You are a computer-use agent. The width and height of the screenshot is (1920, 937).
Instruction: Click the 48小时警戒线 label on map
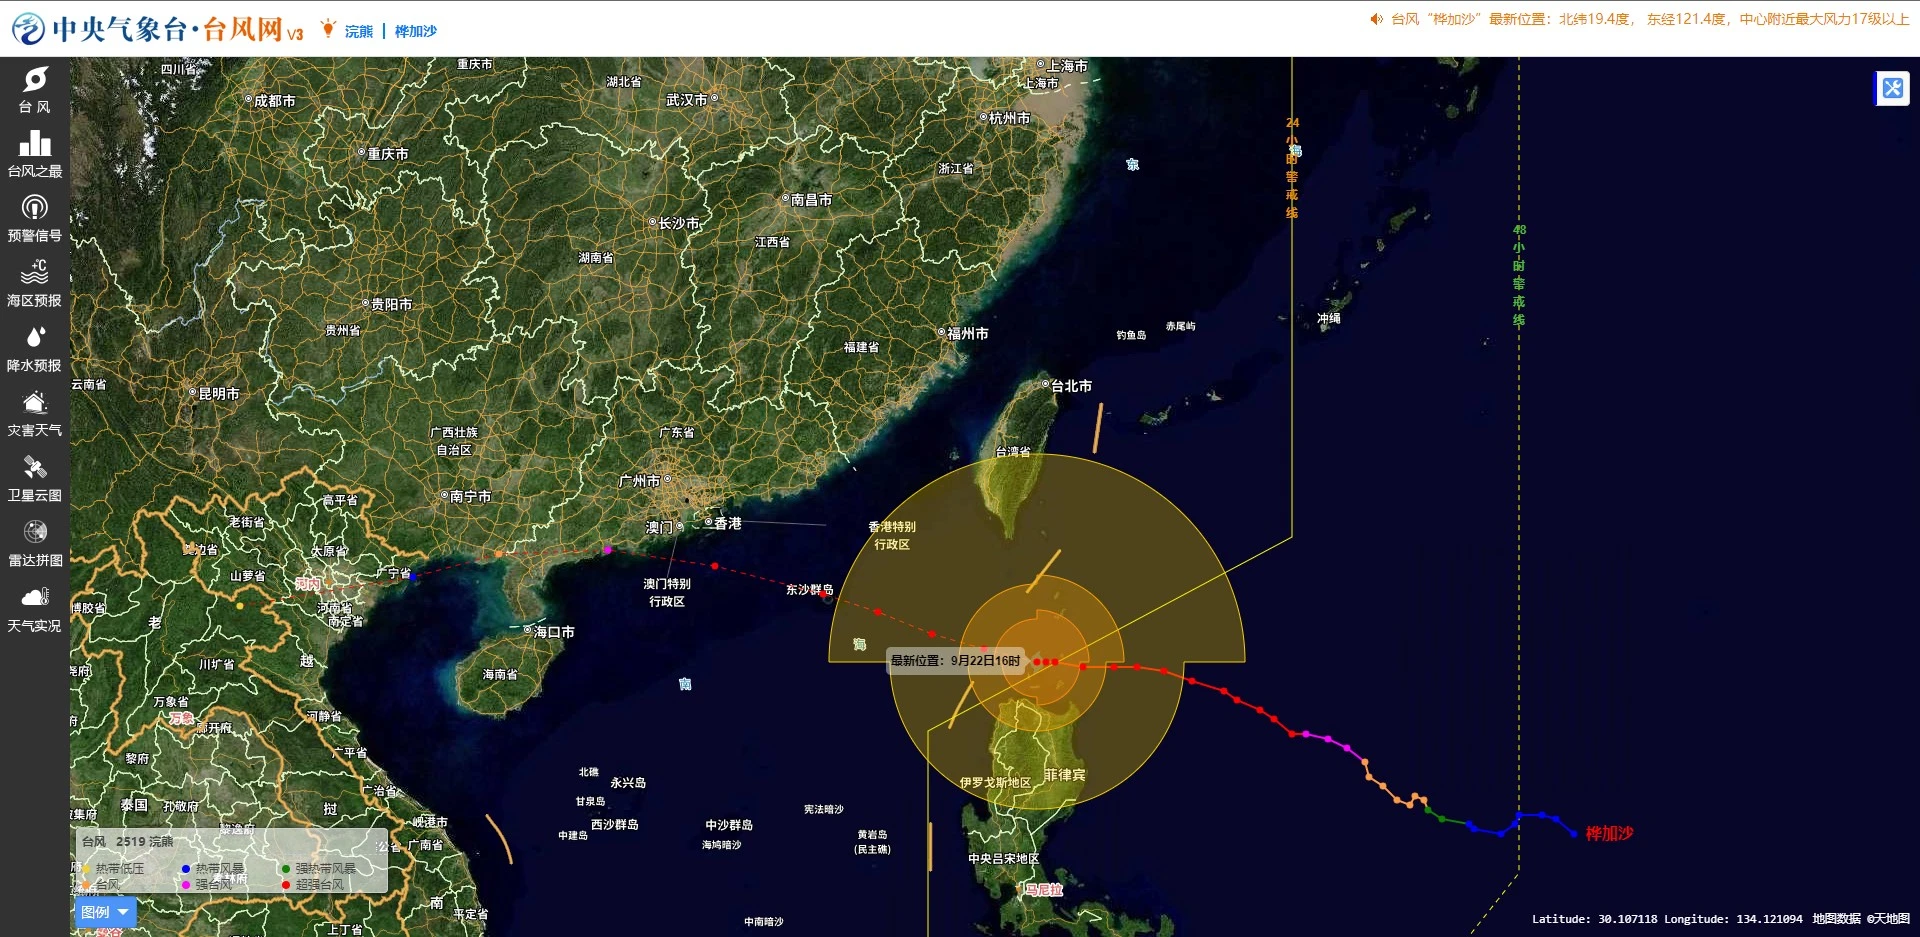1519,276
